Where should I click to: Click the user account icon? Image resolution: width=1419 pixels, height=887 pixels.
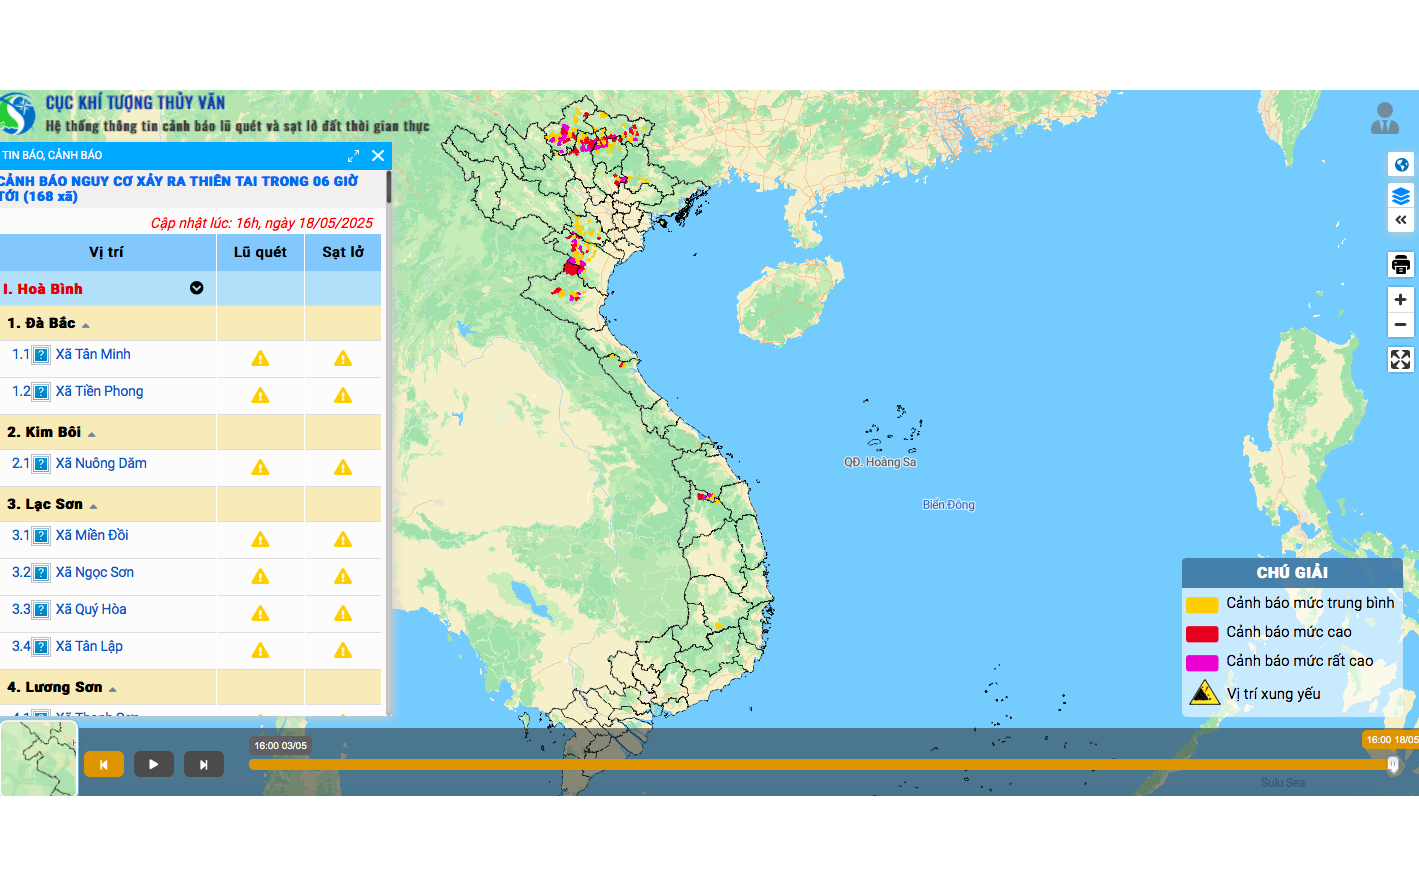tap(1385, 118)
